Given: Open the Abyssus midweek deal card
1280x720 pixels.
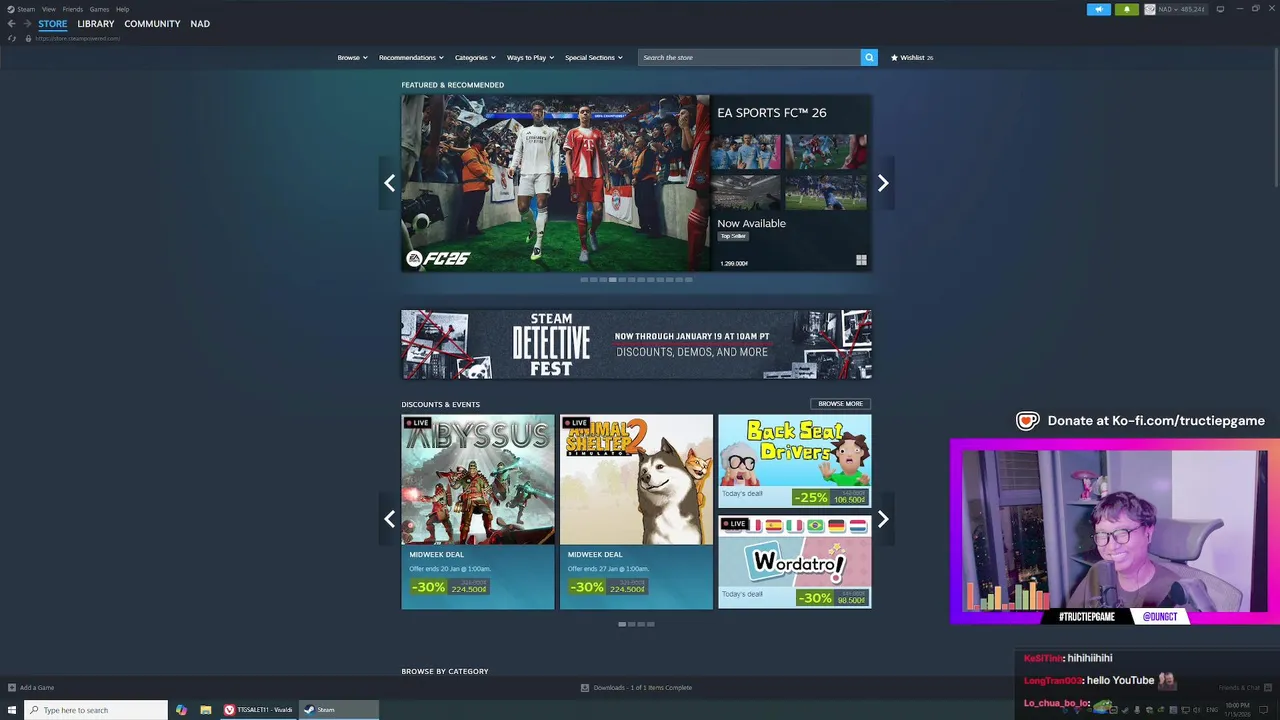Looking at the screenshot, I should click(478, 512).
